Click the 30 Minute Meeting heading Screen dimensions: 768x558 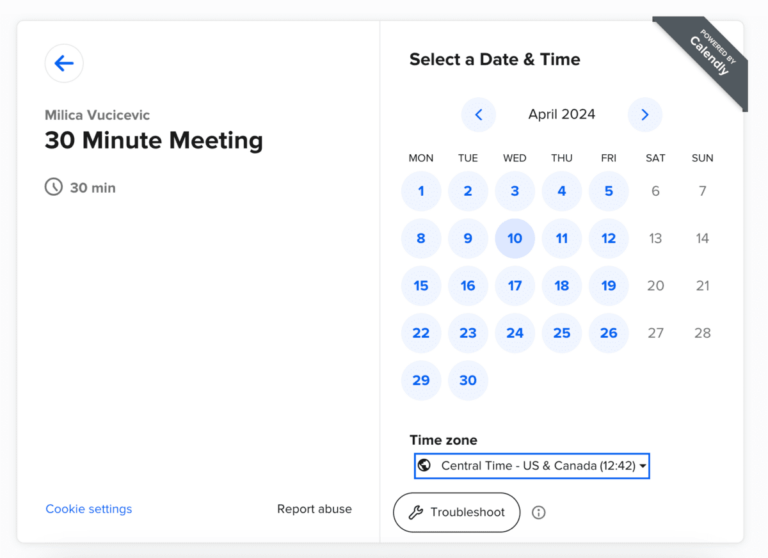(154, 141)
